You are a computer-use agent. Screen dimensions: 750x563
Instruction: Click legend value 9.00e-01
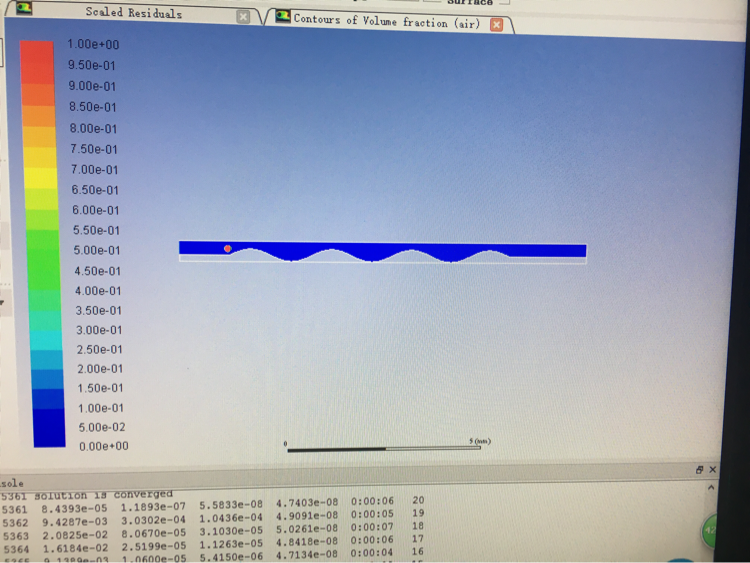[x=92, y=86]
